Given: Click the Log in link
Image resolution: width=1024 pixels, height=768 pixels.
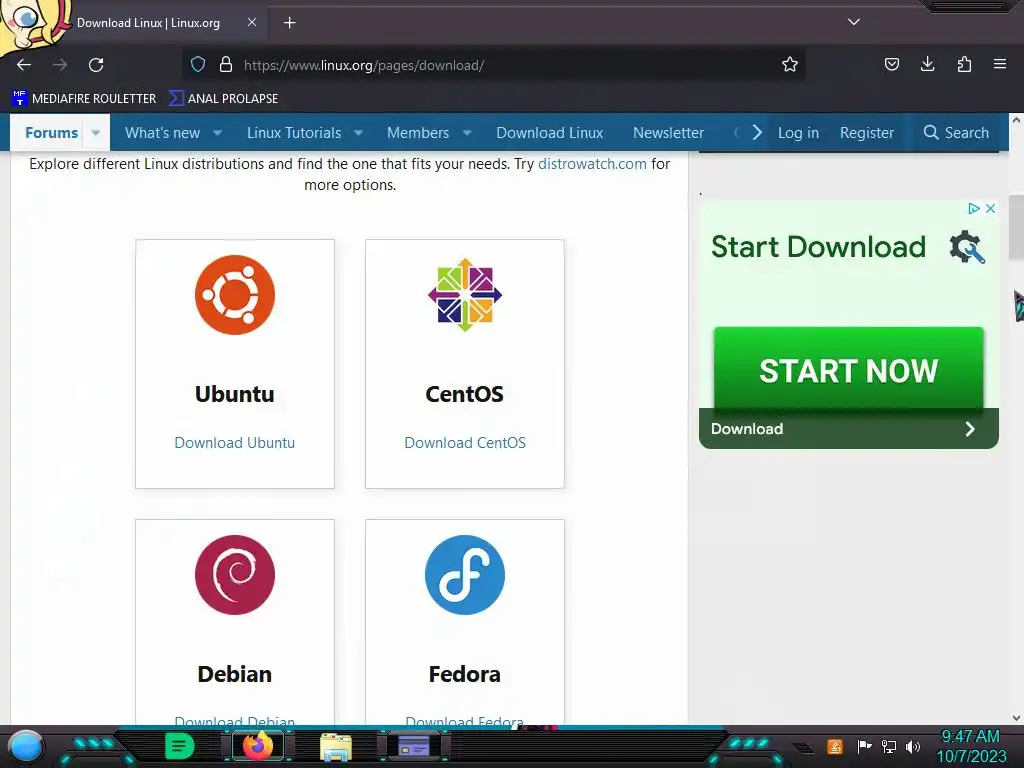Looking at the screenshot, I should tap(798, 133).
